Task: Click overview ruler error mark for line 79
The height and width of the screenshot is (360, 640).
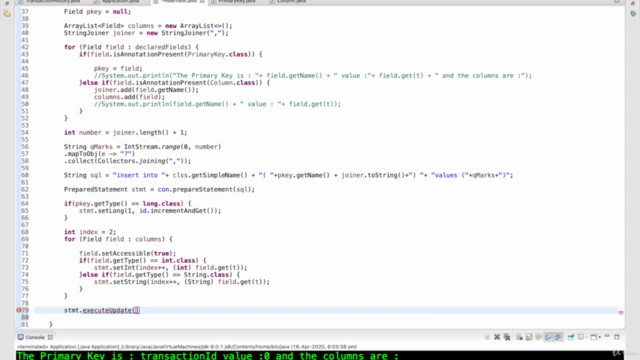Action: coord(621,312)
